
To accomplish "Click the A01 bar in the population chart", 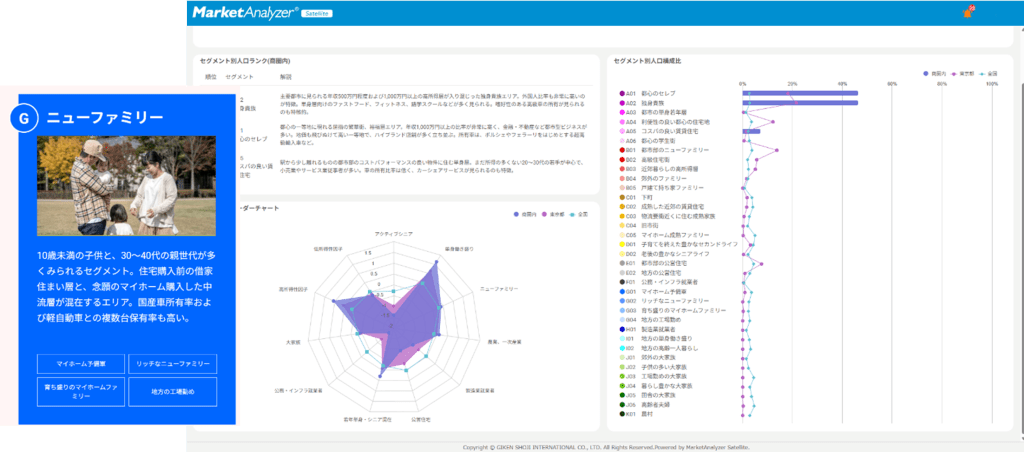I will point(799,93).
